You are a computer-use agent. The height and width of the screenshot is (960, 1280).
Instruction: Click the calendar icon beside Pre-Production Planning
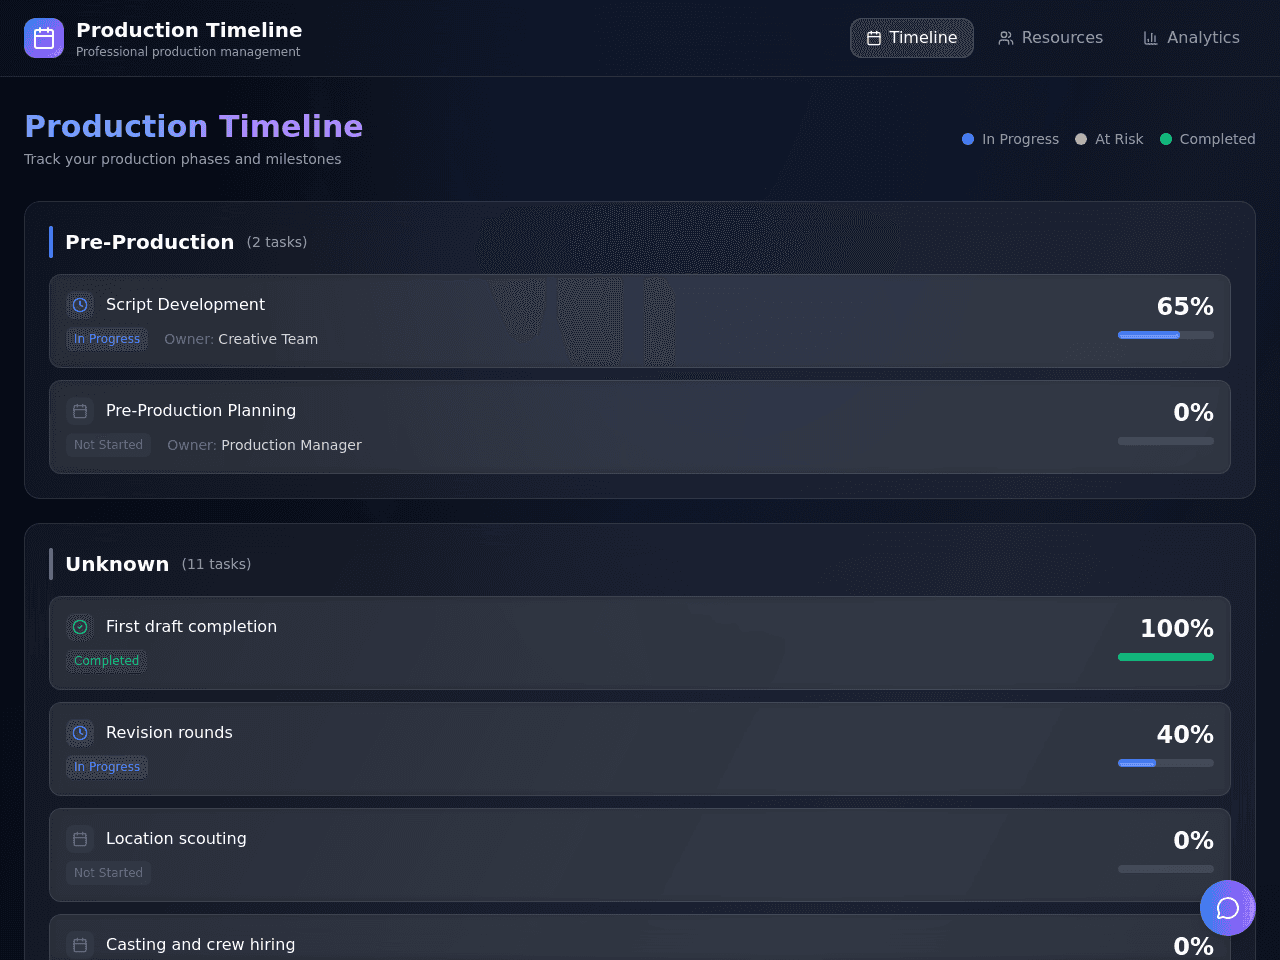point(80,411)
